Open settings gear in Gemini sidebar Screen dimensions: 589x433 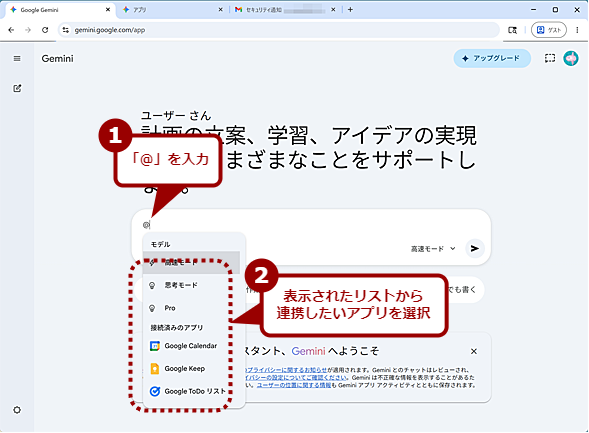[17, 410]
